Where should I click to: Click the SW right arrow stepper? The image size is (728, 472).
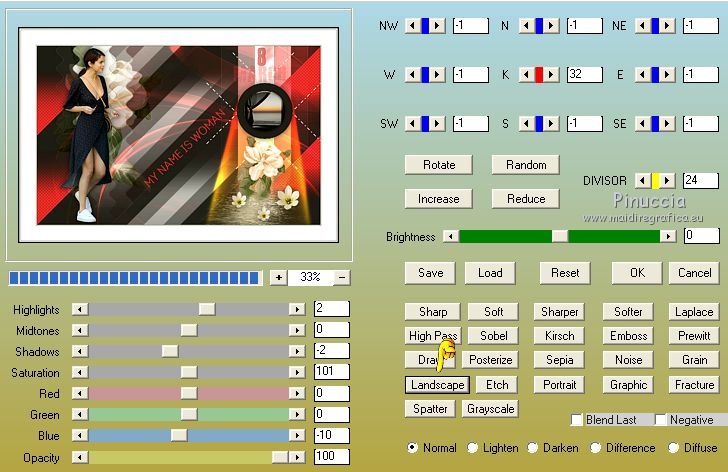[437, 123]
